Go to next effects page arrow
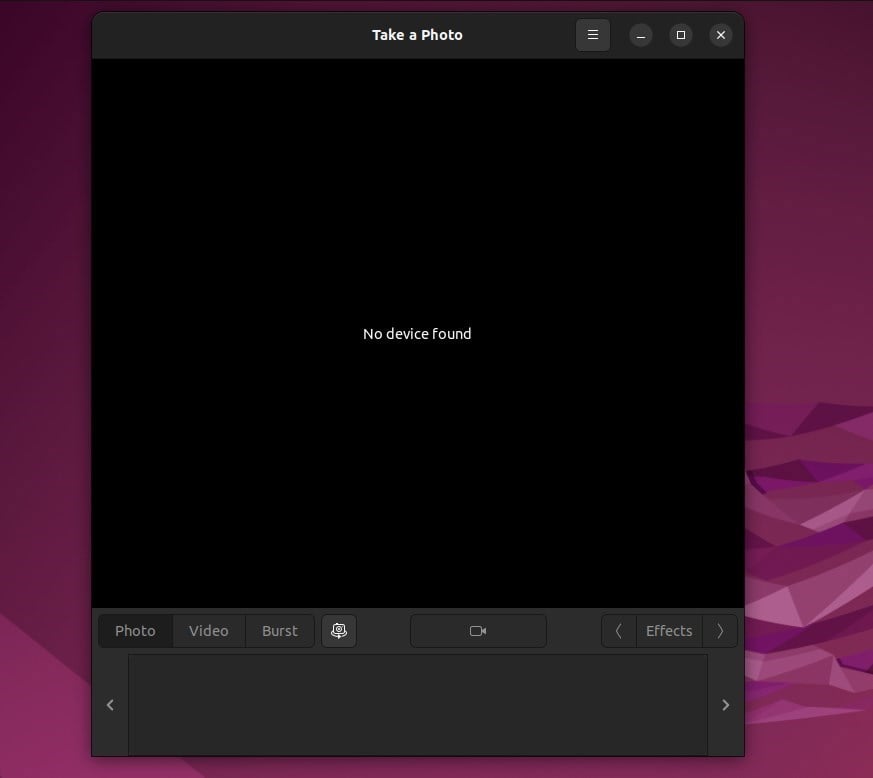Screen dimensions: 873x778 [x=720, y=631]
